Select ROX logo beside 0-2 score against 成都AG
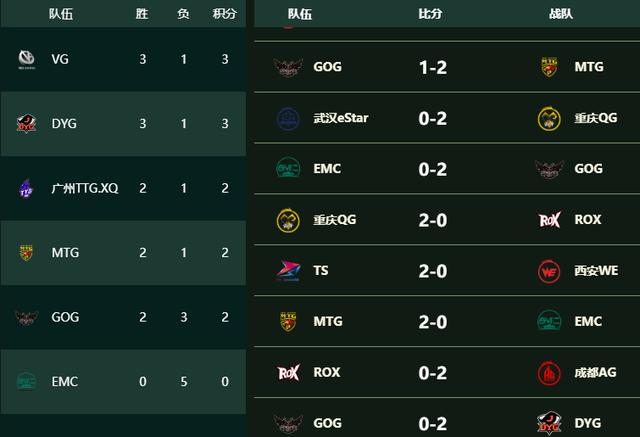This screenshot has width=640, height=437. click(x=288, y=373)
